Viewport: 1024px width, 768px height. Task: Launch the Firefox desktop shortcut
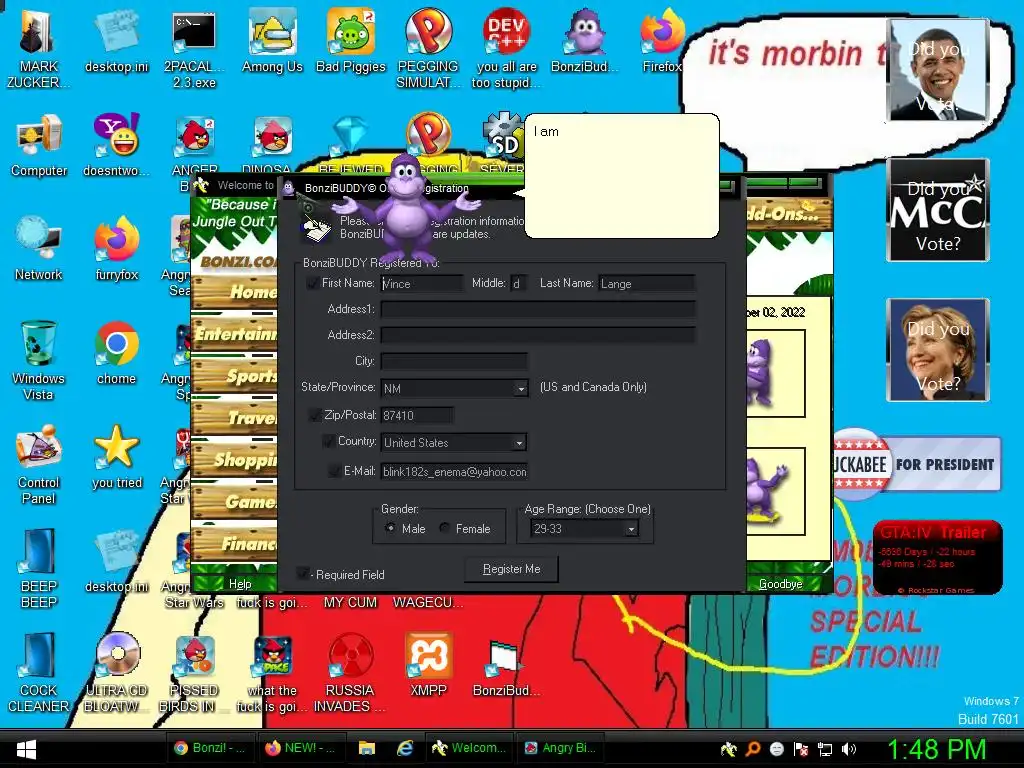(x=662, y=41)
